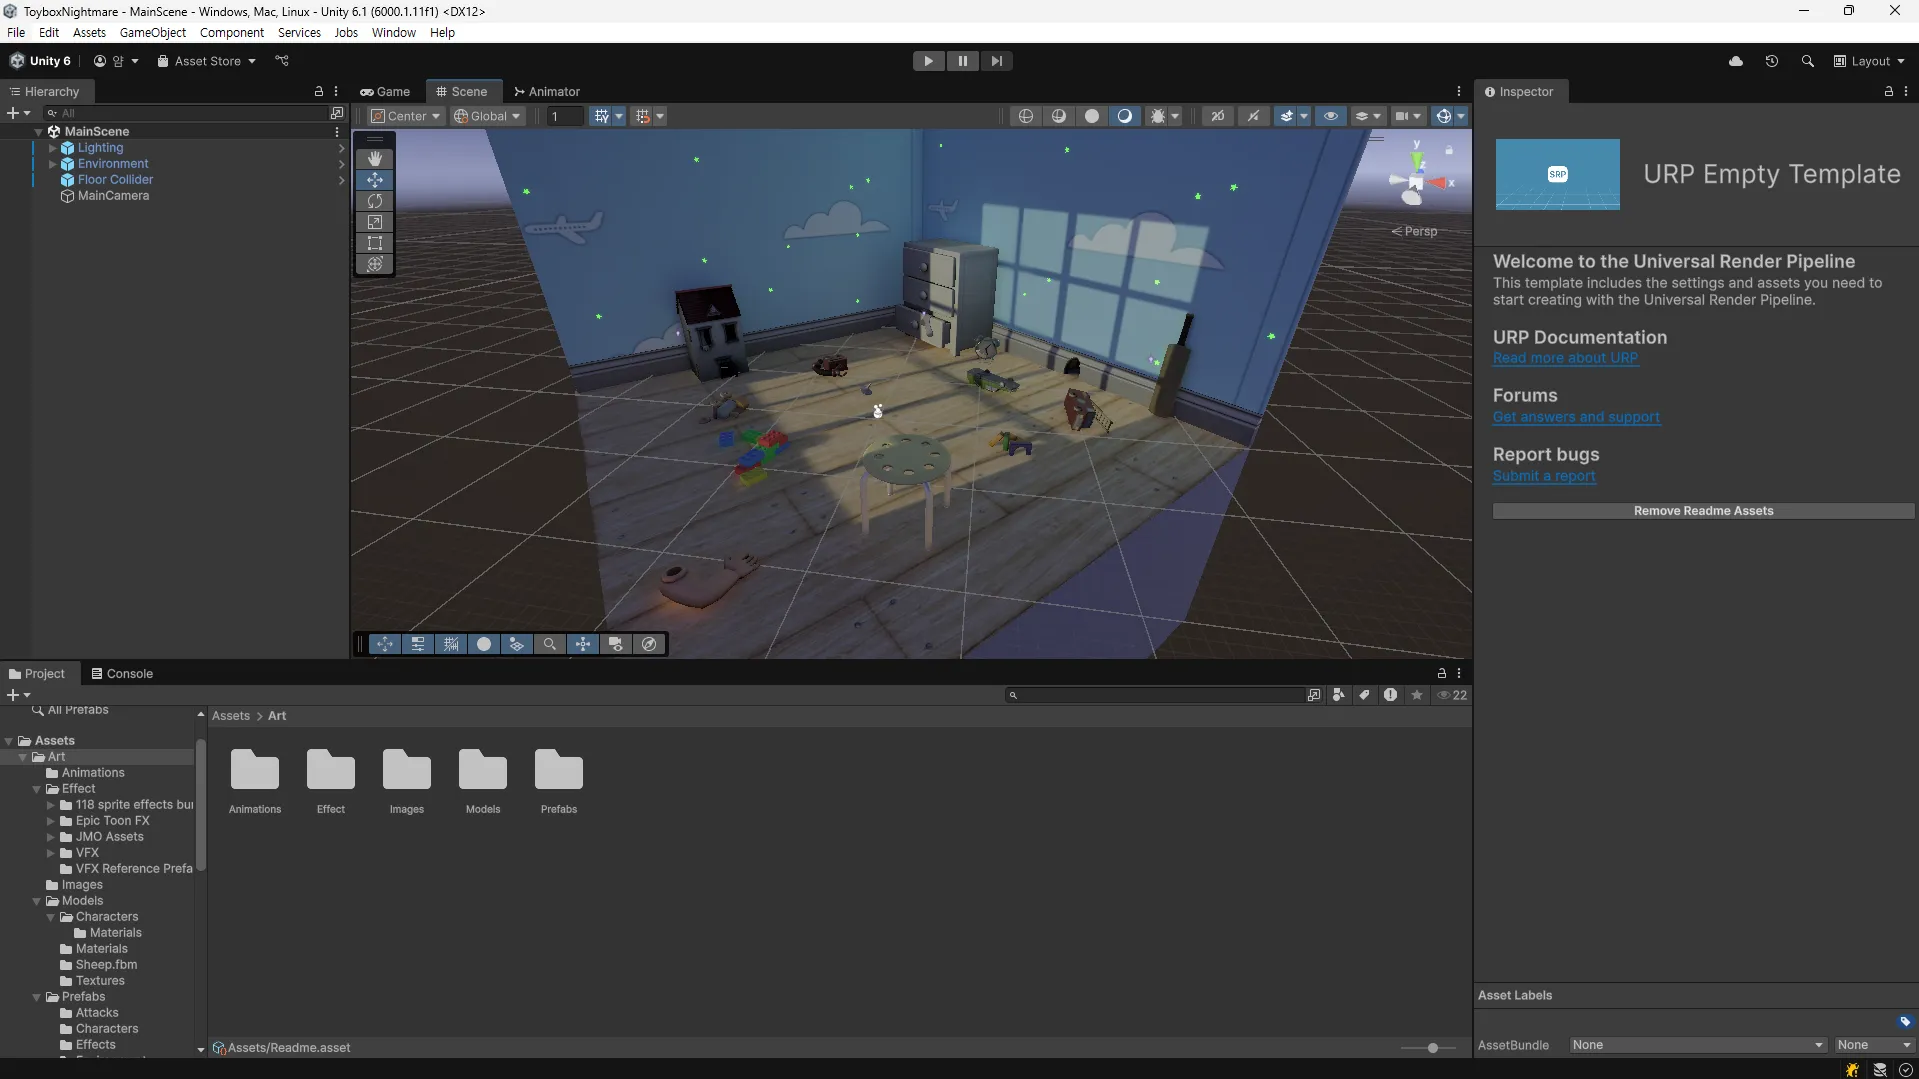Screen dimensions: 1919x1079
Task: Click the grid snap value field
Action: click(x=565, y=116)
